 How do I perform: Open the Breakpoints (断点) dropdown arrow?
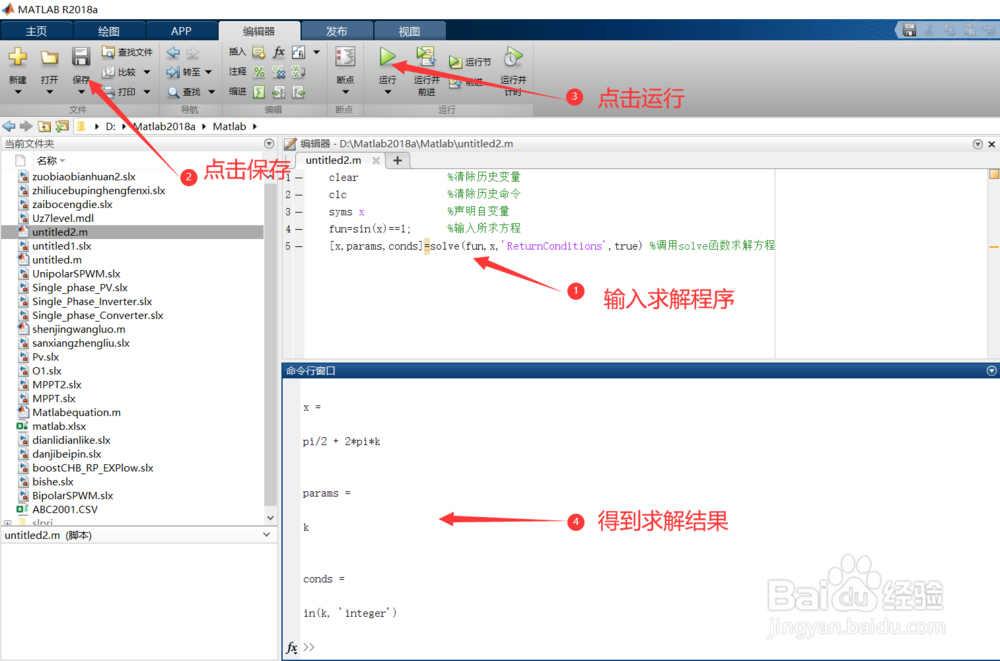(345, 92)
